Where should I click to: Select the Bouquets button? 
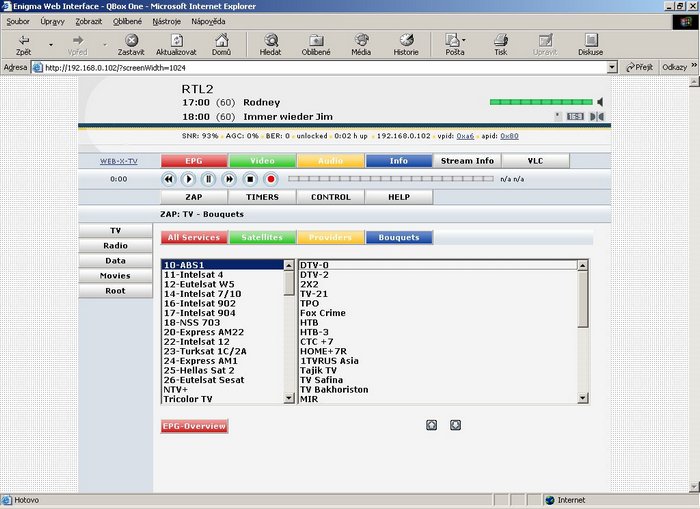point(399,237)
